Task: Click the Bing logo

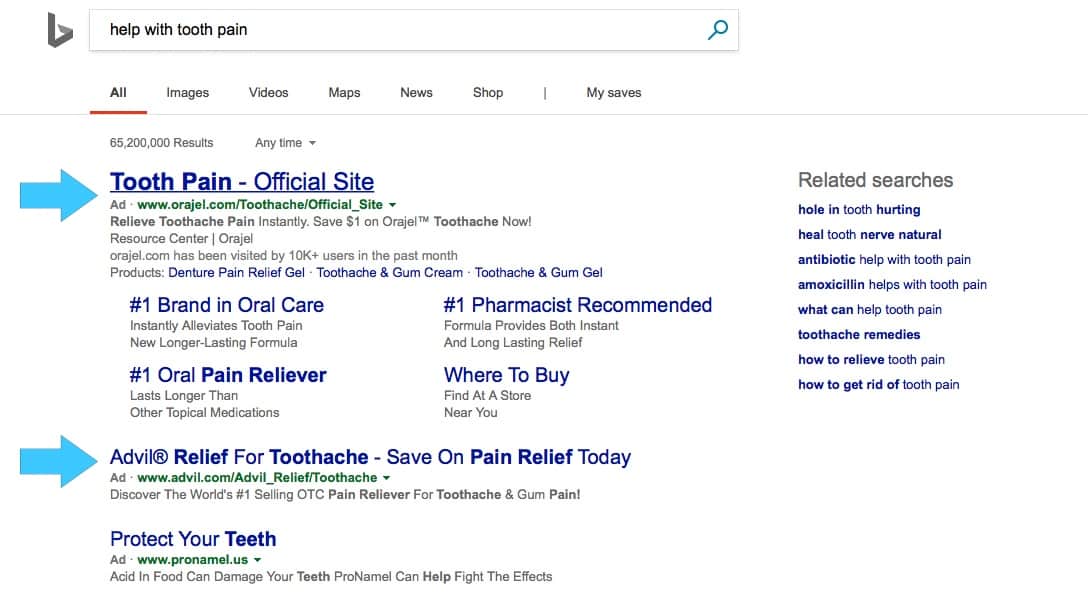Action: click(58, 29)
